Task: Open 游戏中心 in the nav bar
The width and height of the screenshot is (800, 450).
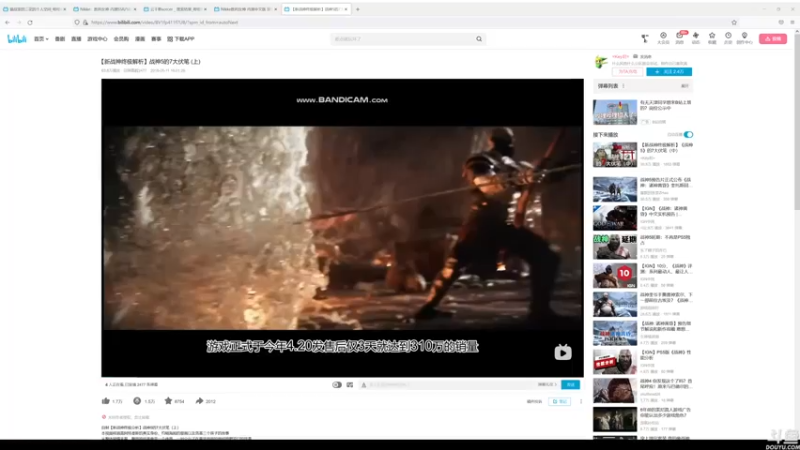Action: tap(97, 39)
